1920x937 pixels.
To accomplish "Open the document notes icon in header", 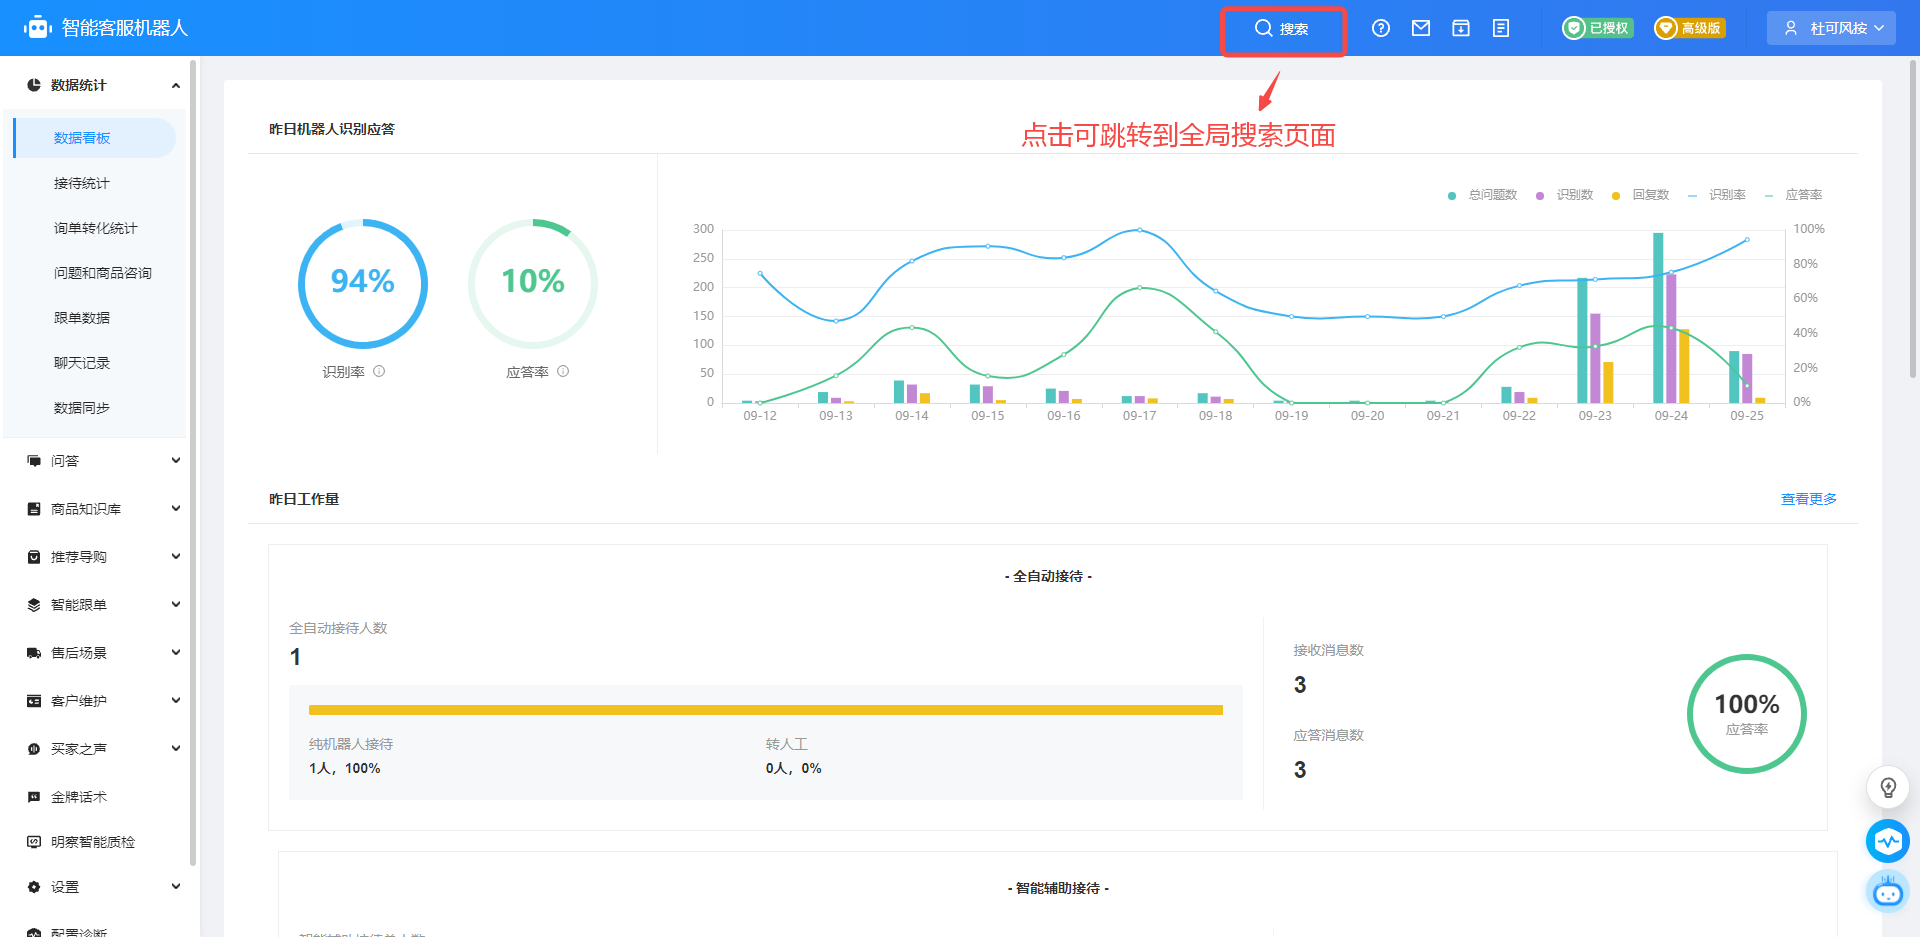I will pyautogui.click(x=1501, y=28).
